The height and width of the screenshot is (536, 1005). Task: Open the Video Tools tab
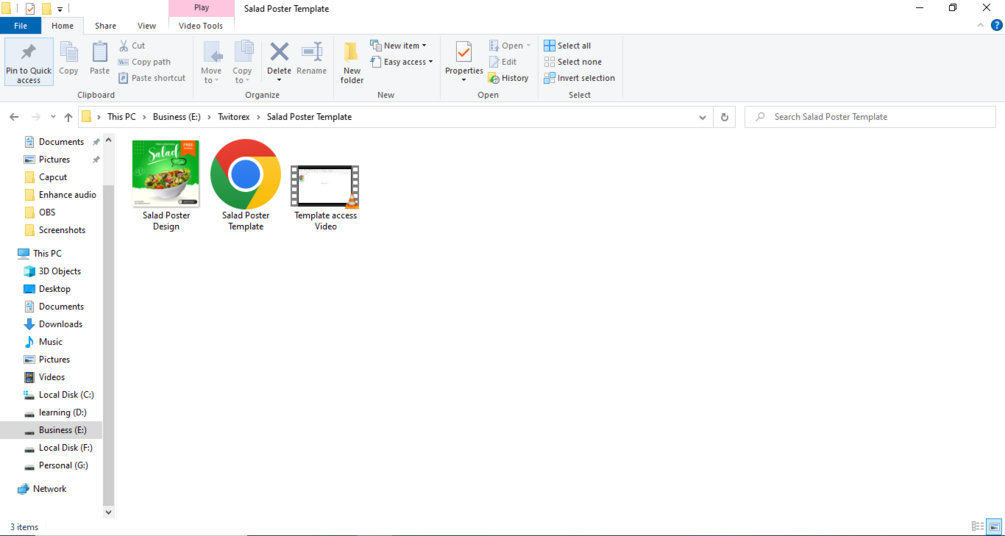tap(201, 26)
